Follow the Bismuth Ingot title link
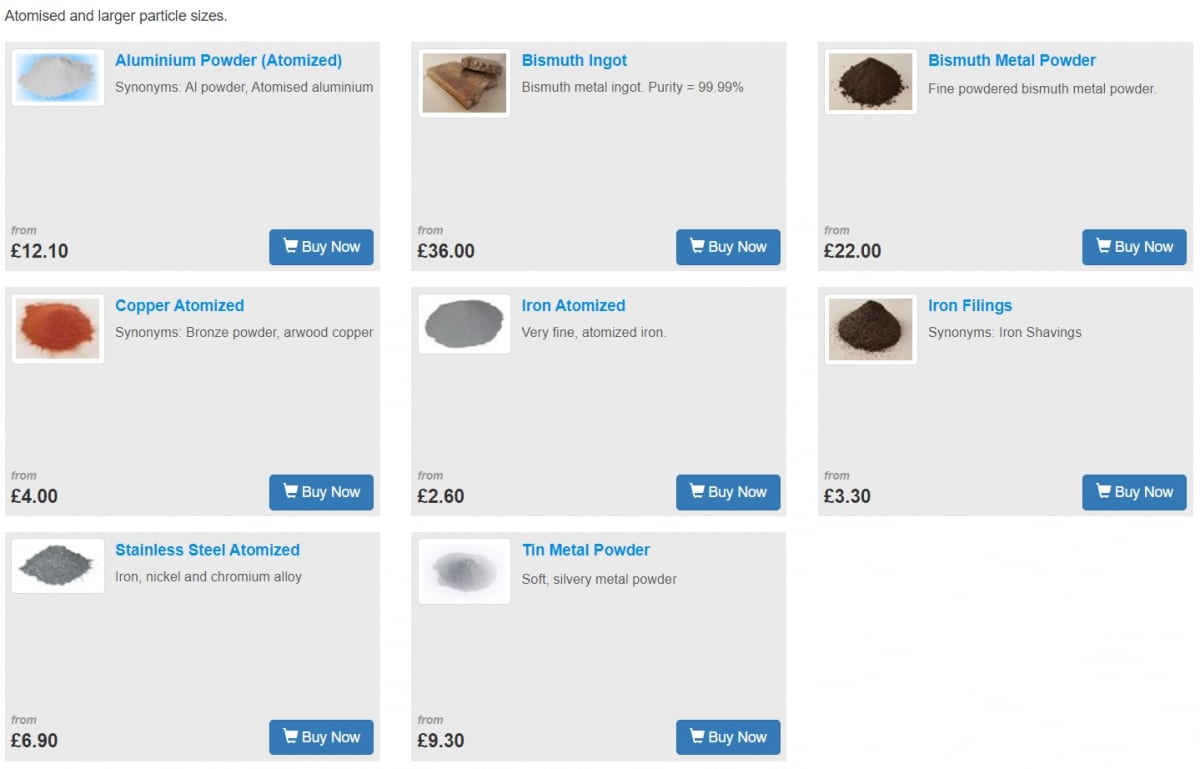Viewport: 1200px width, 769px height. click(574, 60)
